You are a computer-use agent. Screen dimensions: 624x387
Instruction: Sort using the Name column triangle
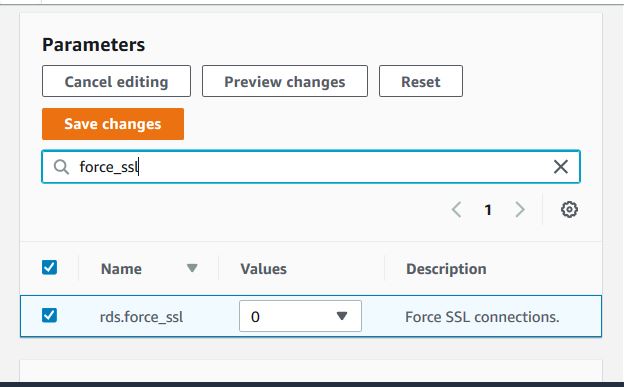pyautogui.click(x=192, y=268)
